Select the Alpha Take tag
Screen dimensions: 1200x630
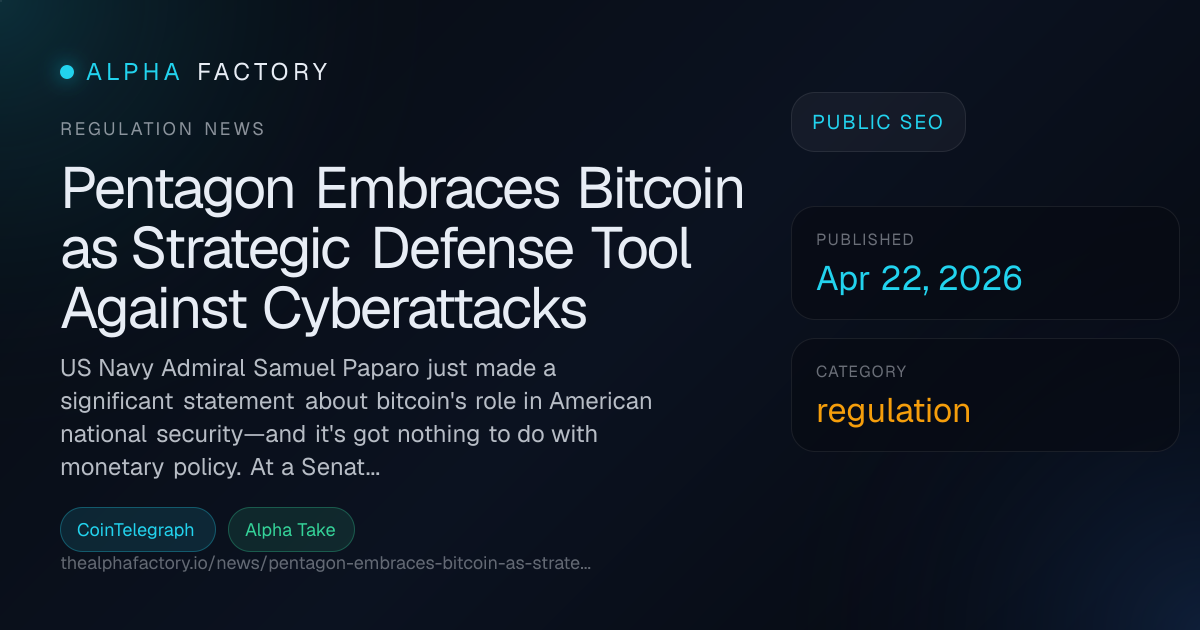(x=290, y=530)
